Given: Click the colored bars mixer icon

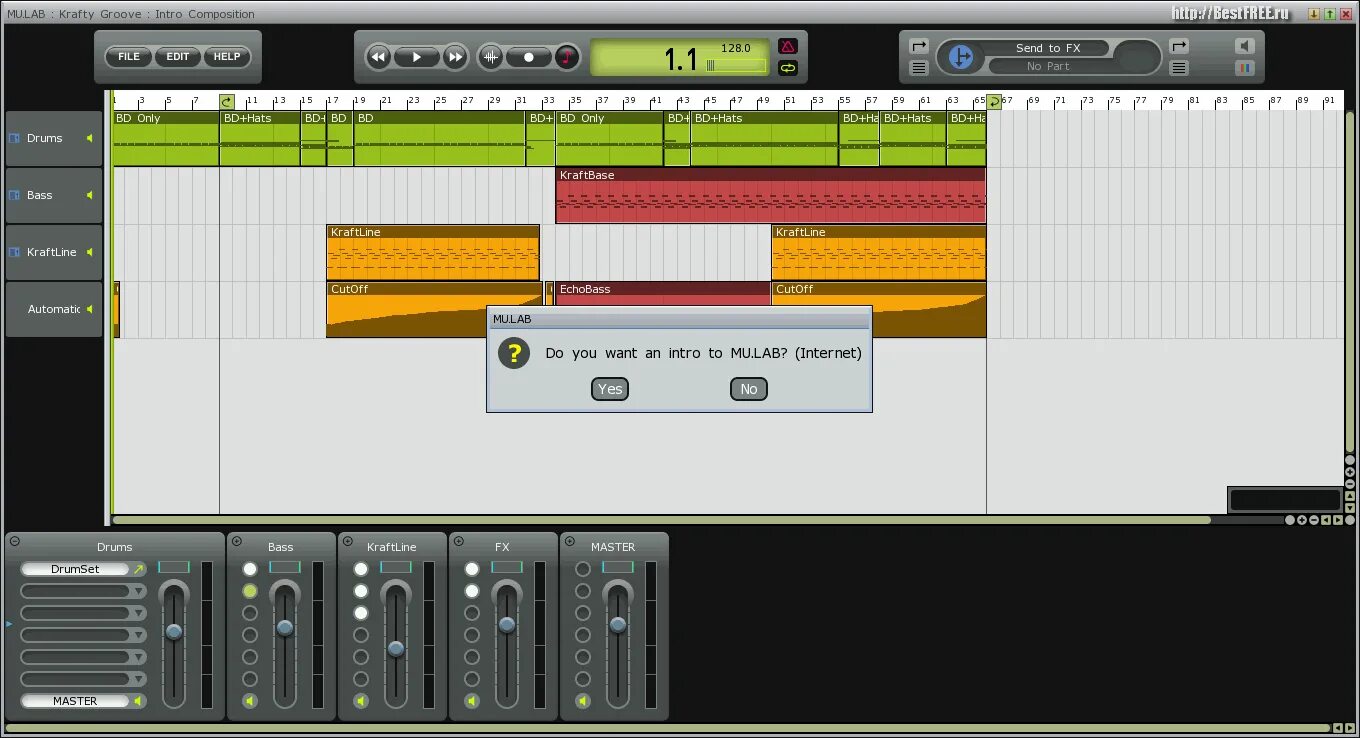Looking at the screenshot, I should pyautogui.click(x=1244, y=68).
